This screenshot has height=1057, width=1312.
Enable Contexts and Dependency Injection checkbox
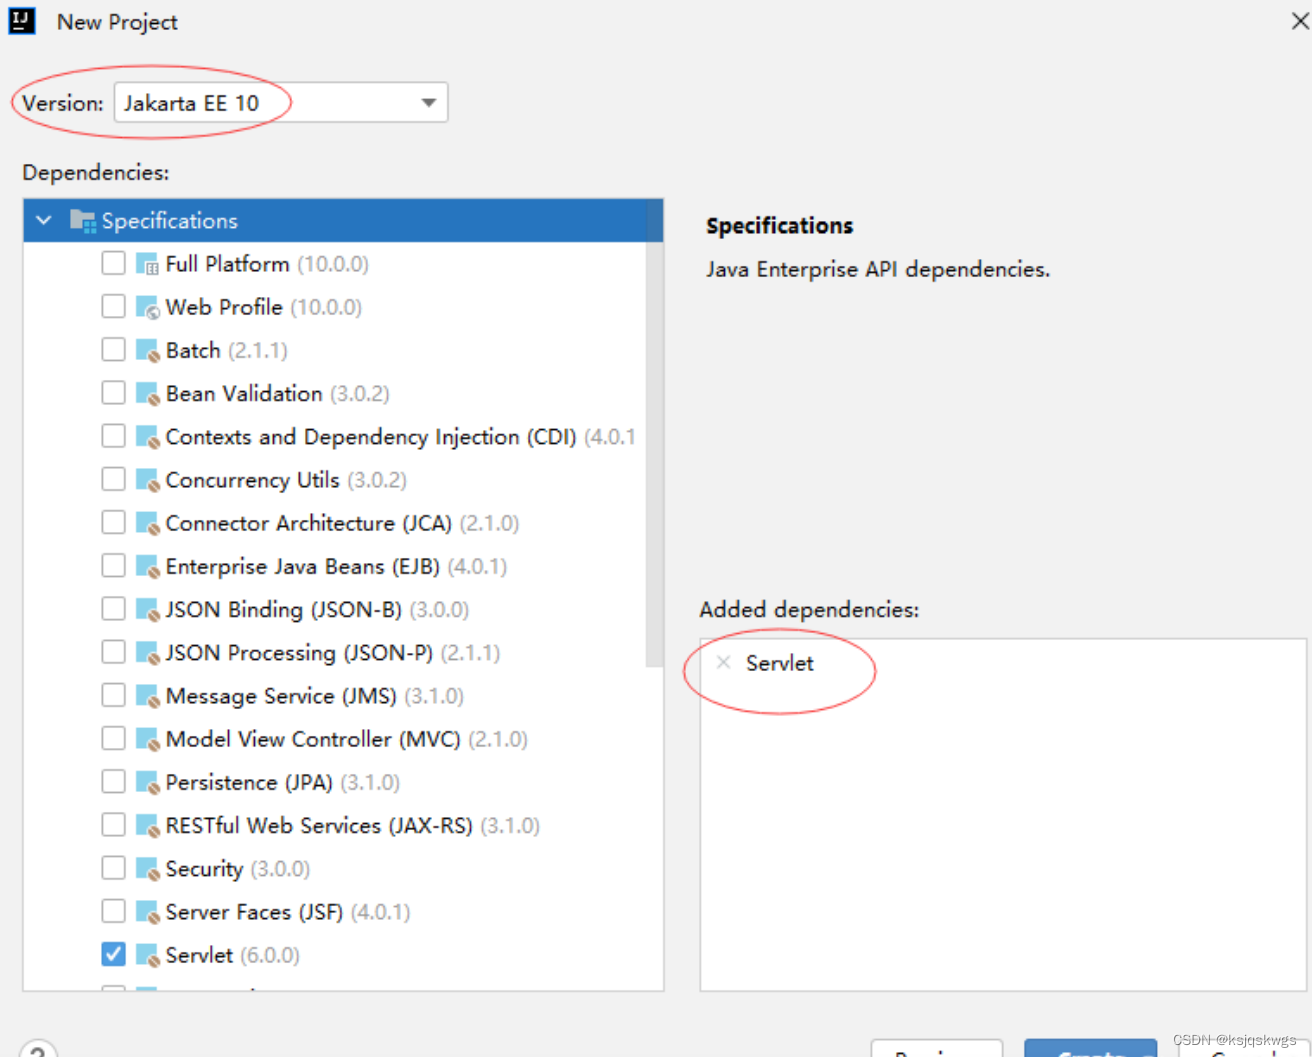pos(113,436)
